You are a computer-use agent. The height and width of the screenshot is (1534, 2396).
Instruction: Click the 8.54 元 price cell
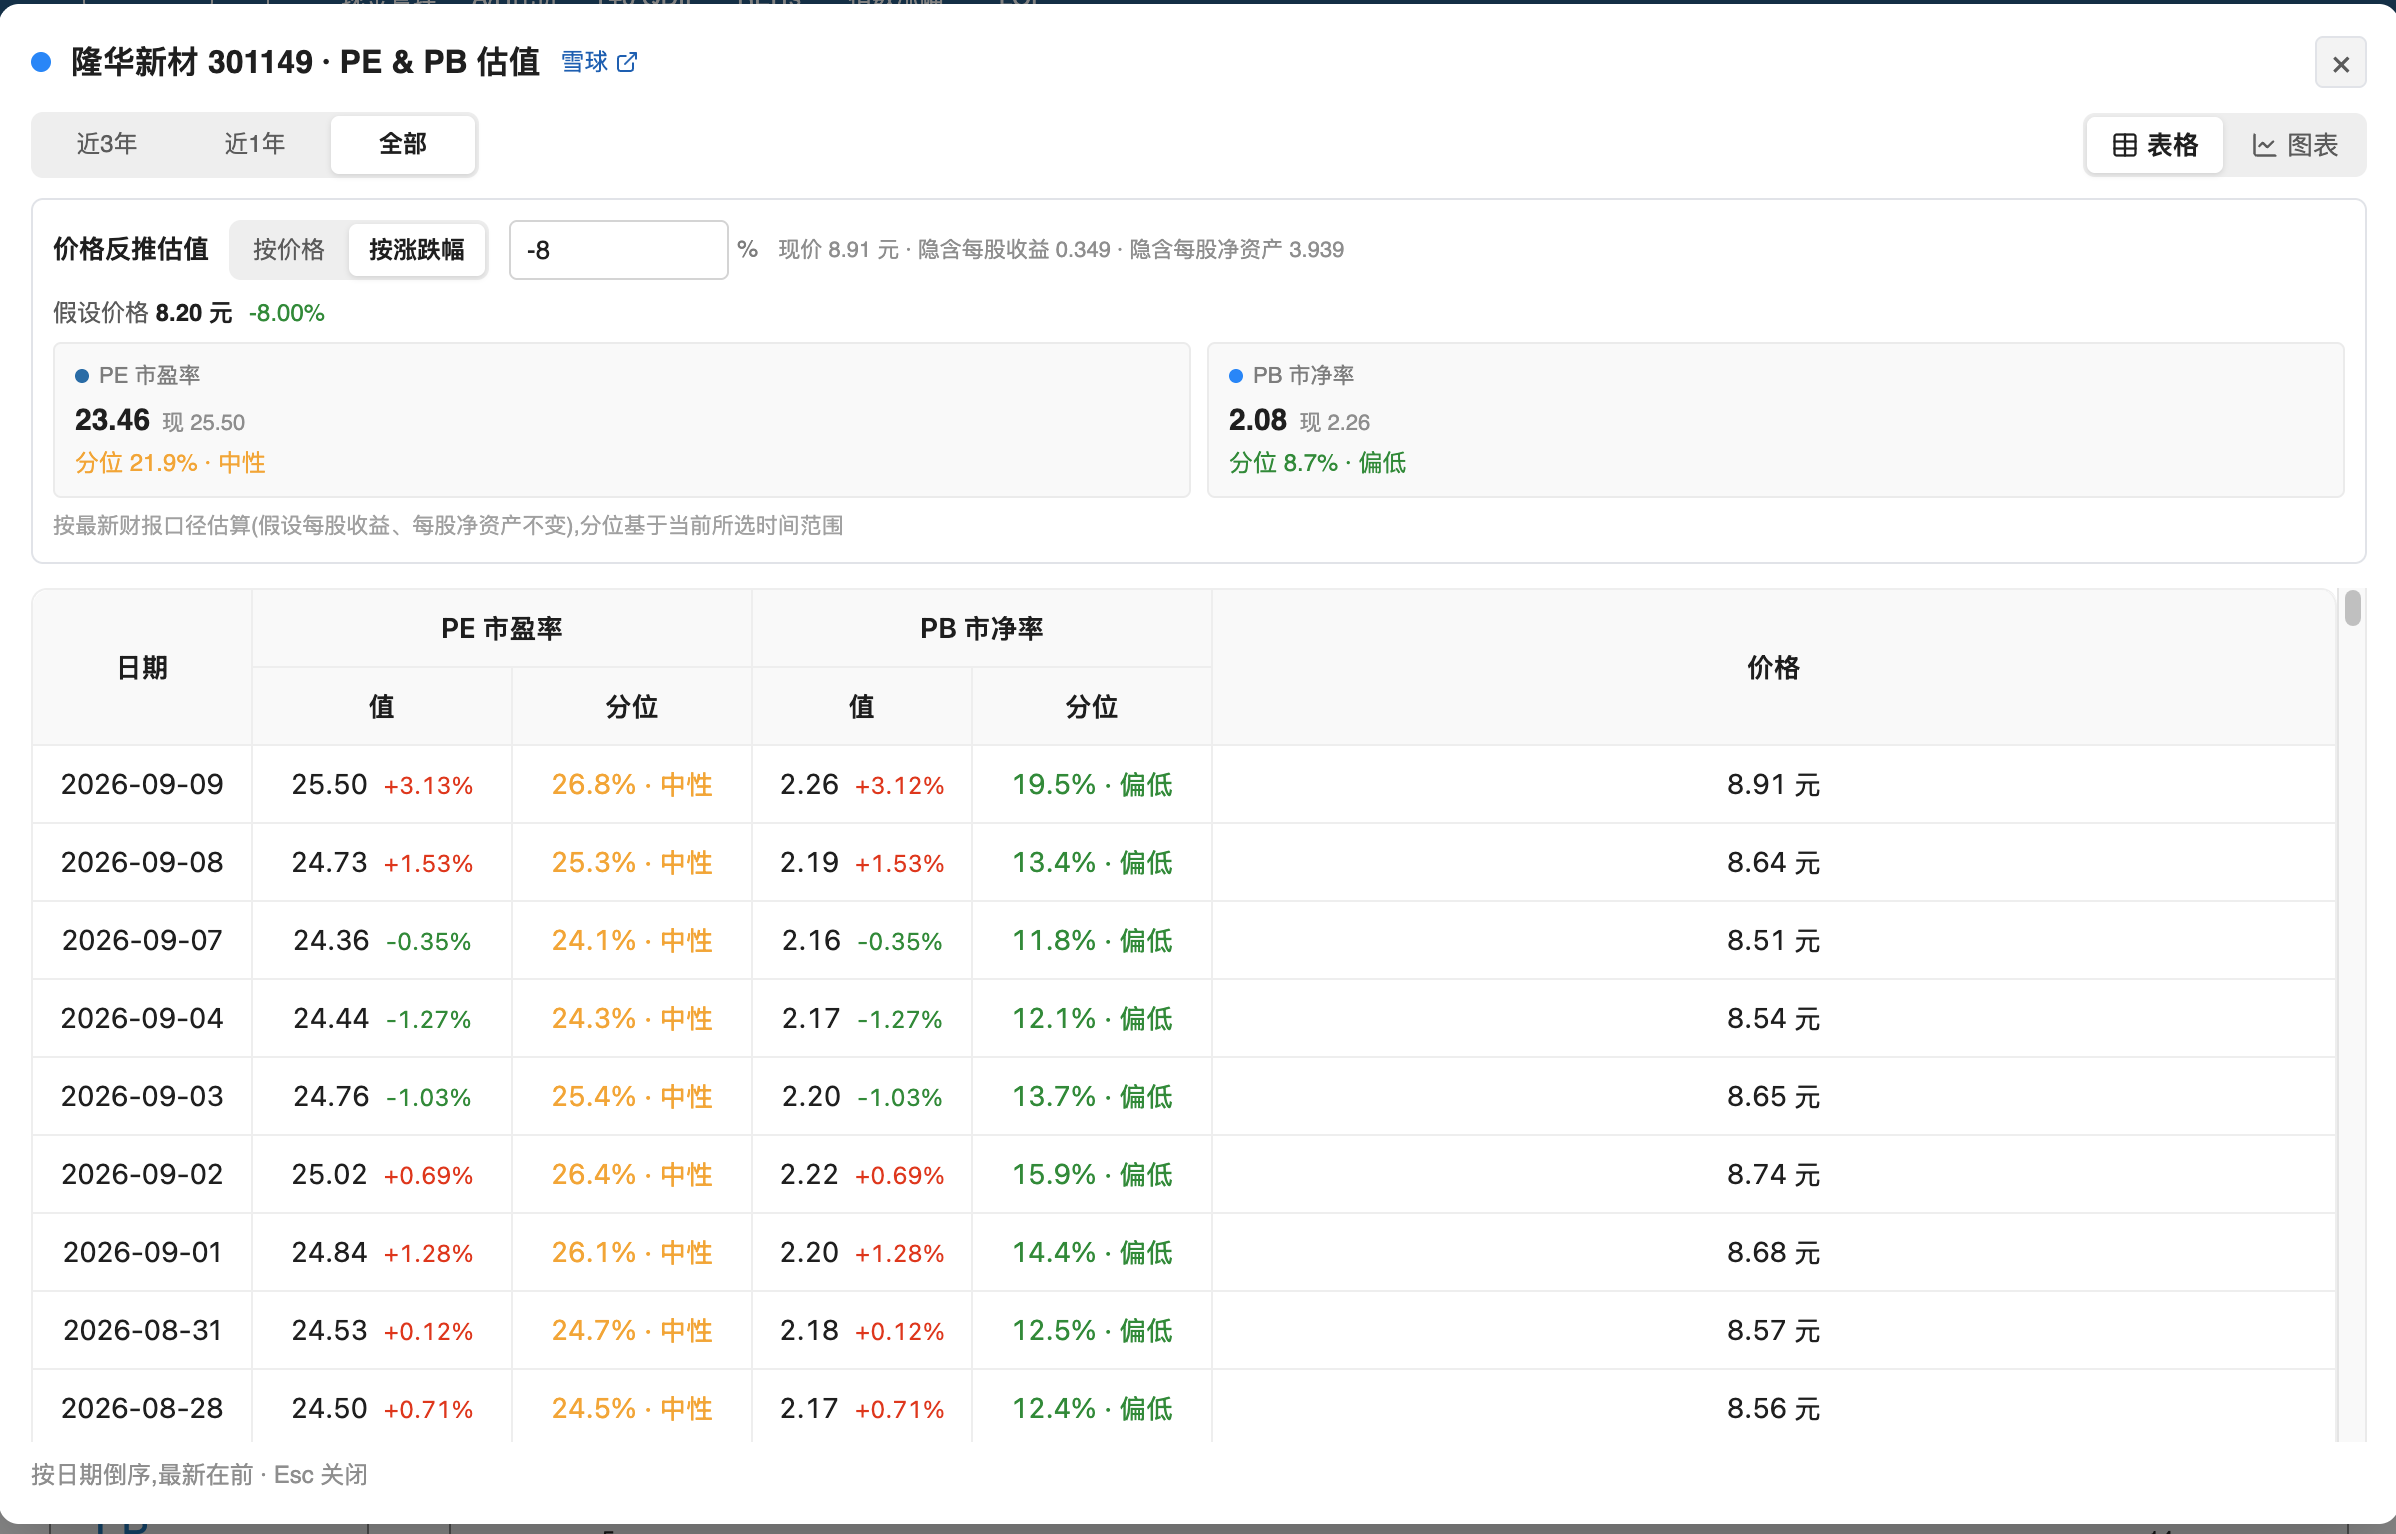coord(1774,1018)
